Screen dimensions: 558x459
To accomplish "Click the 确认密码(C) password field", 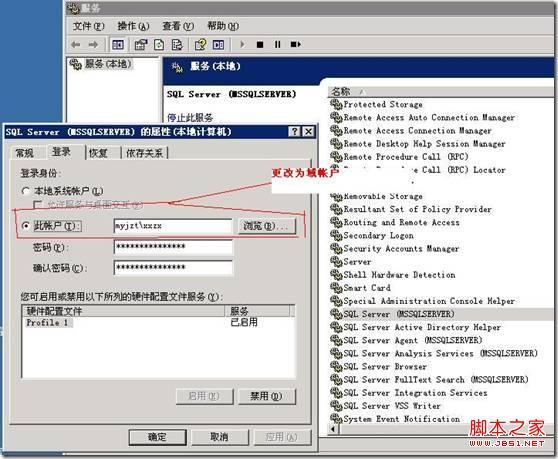I will pos(173,268).
